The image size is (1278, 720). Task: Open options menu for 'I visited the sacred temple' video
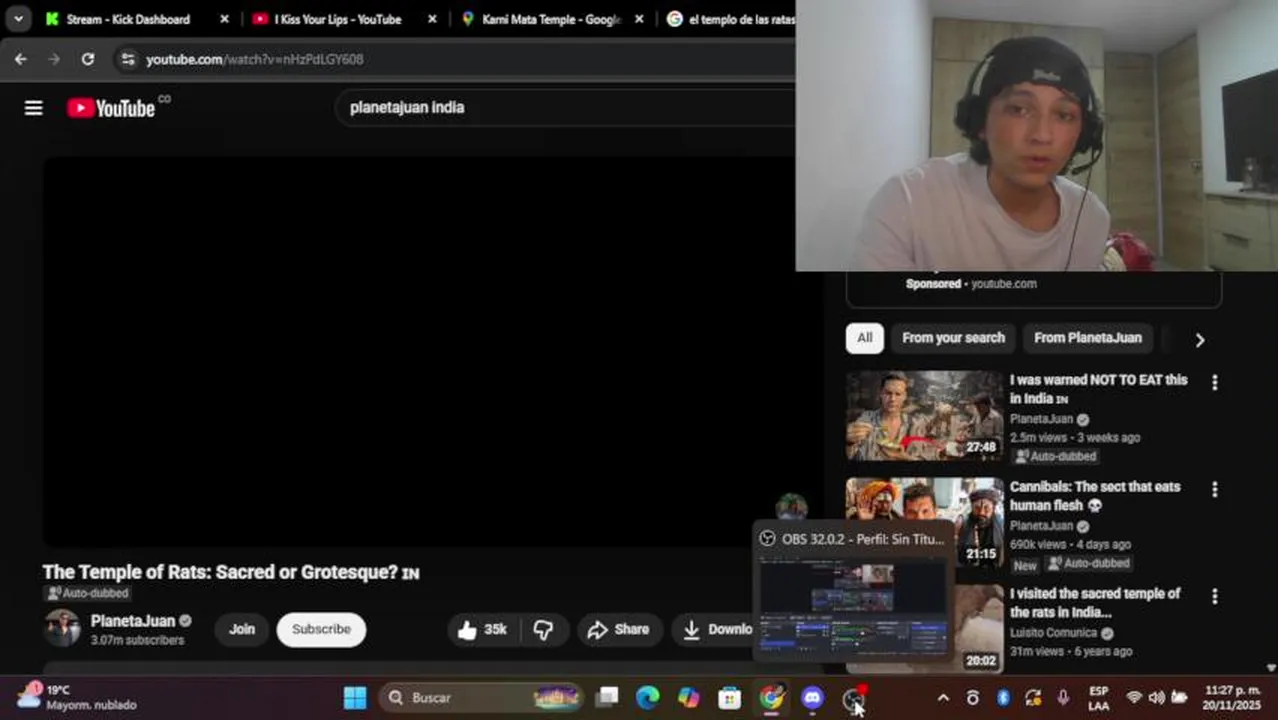(x=1214, y=596)
